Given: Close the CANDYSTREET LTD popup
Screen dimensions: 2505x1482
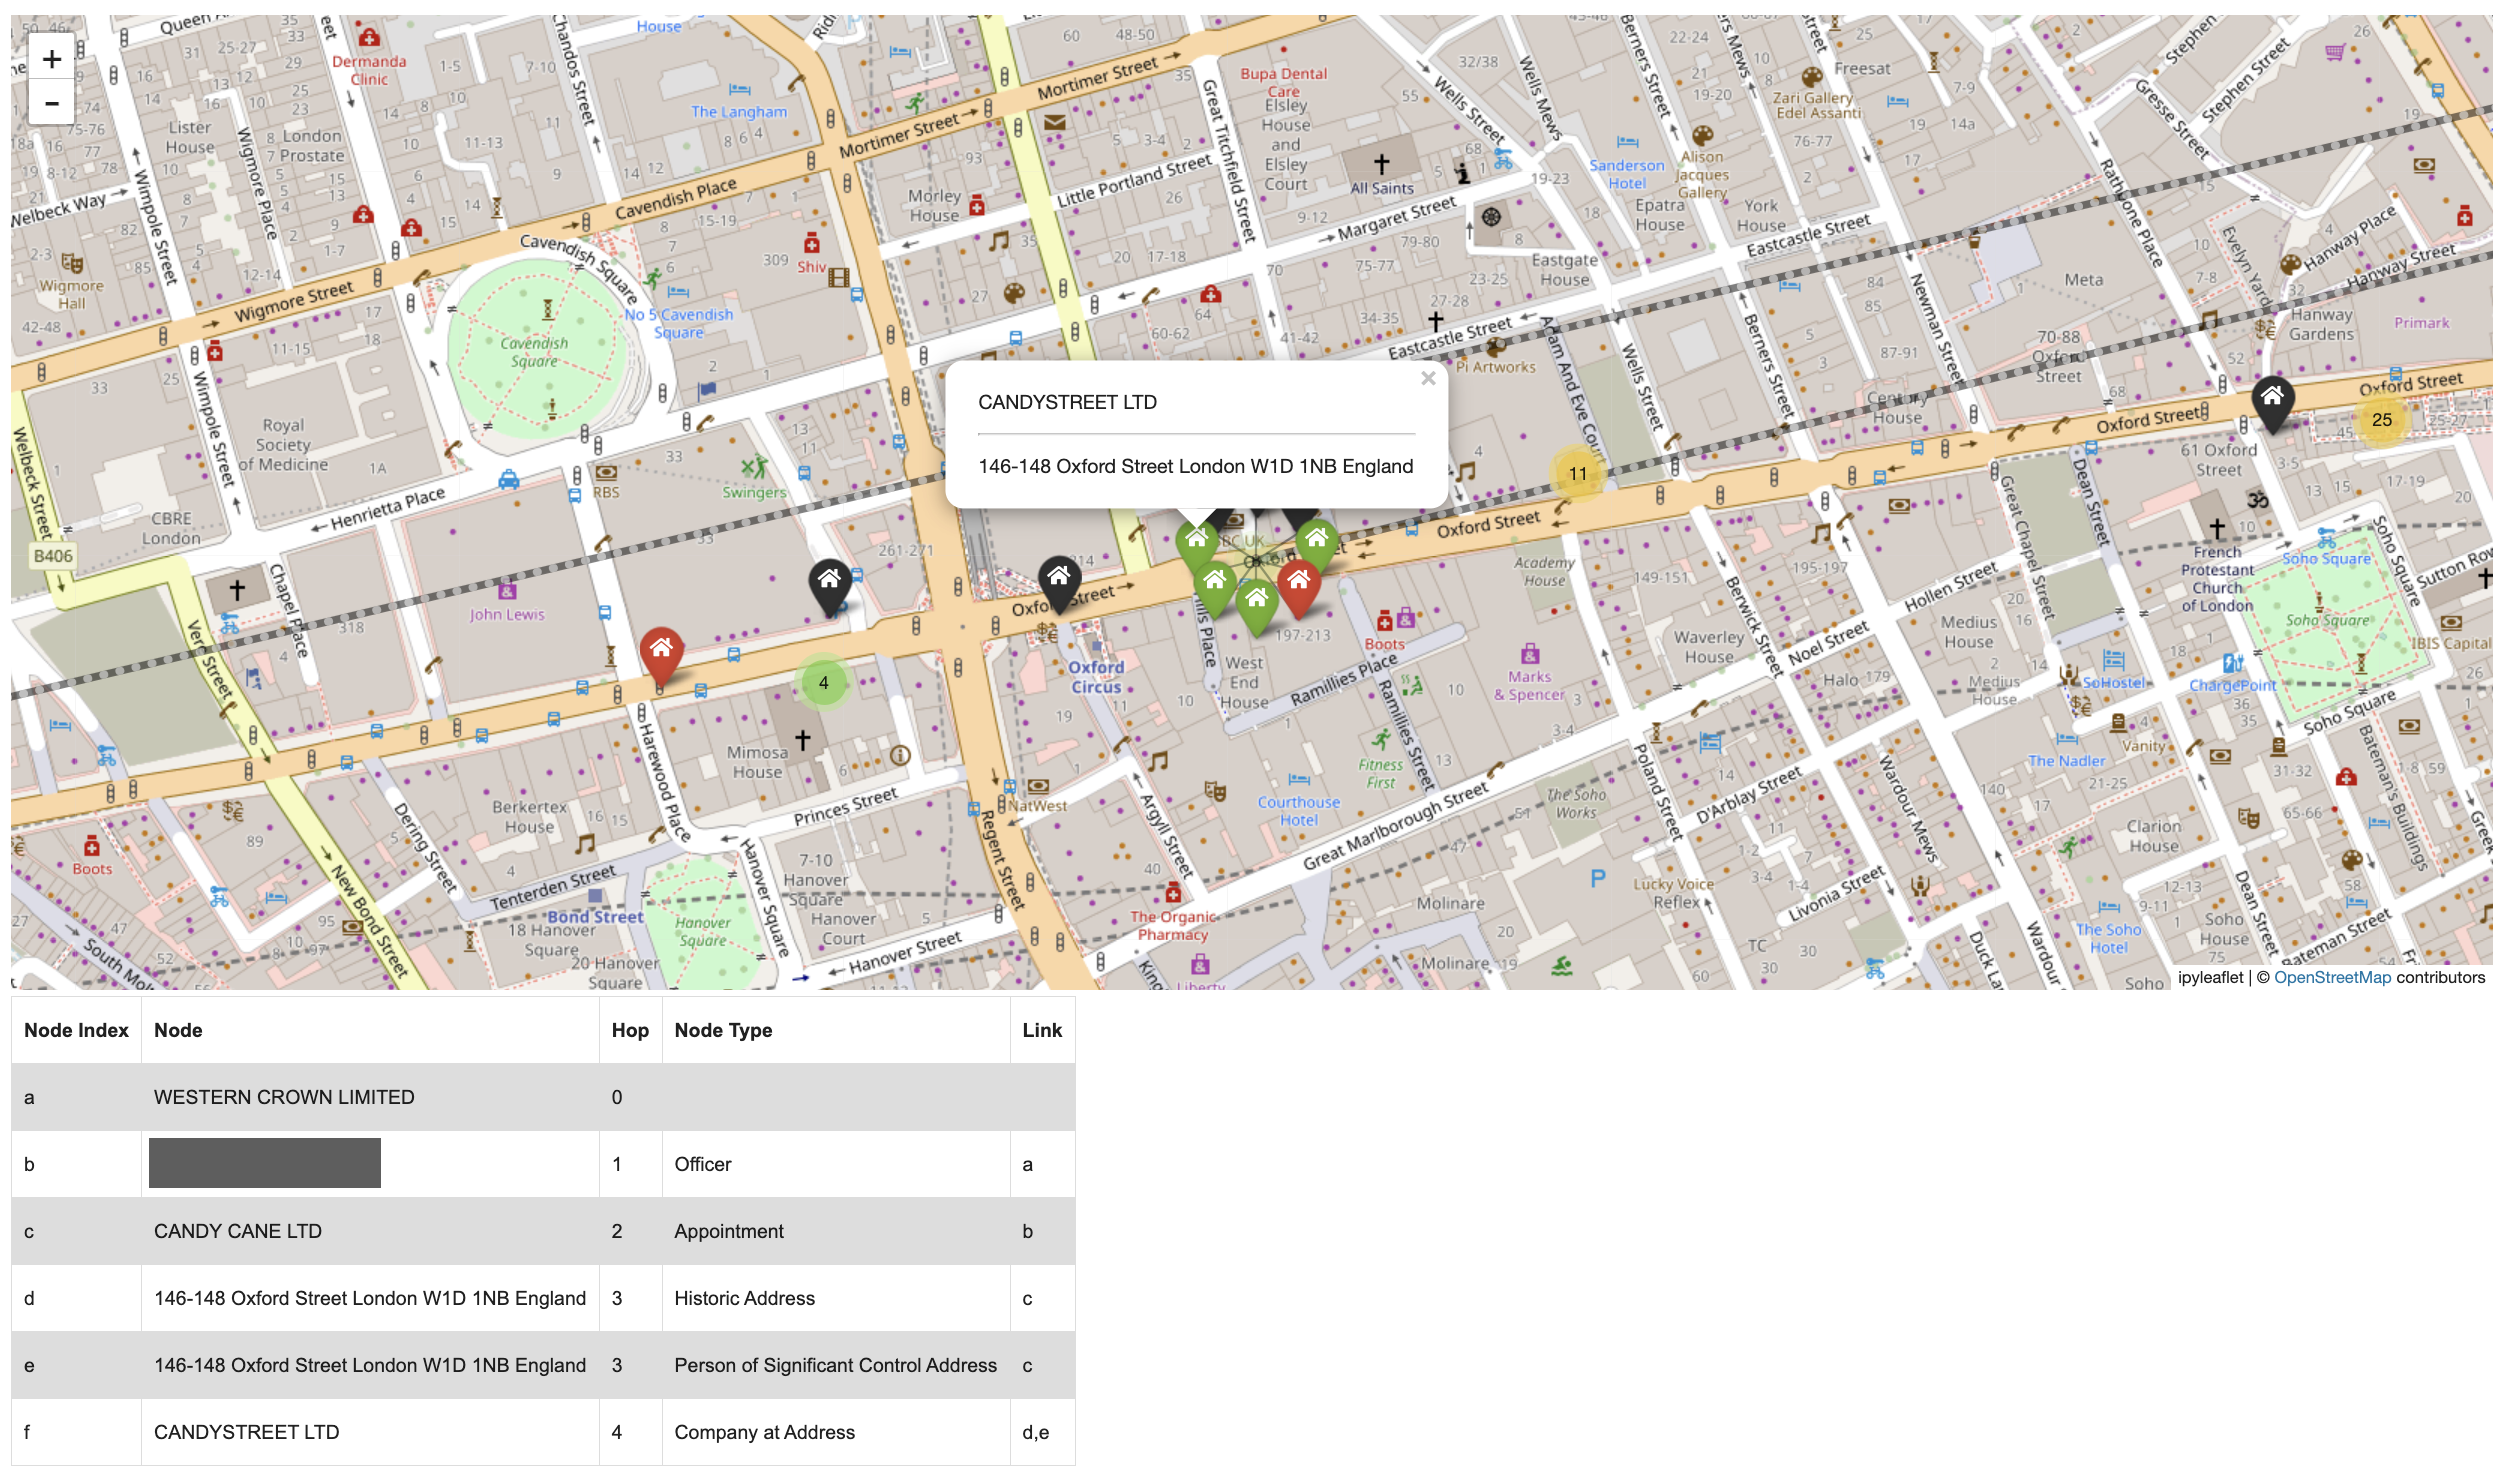Looking at the screenshot, I should pos(1427,379).
